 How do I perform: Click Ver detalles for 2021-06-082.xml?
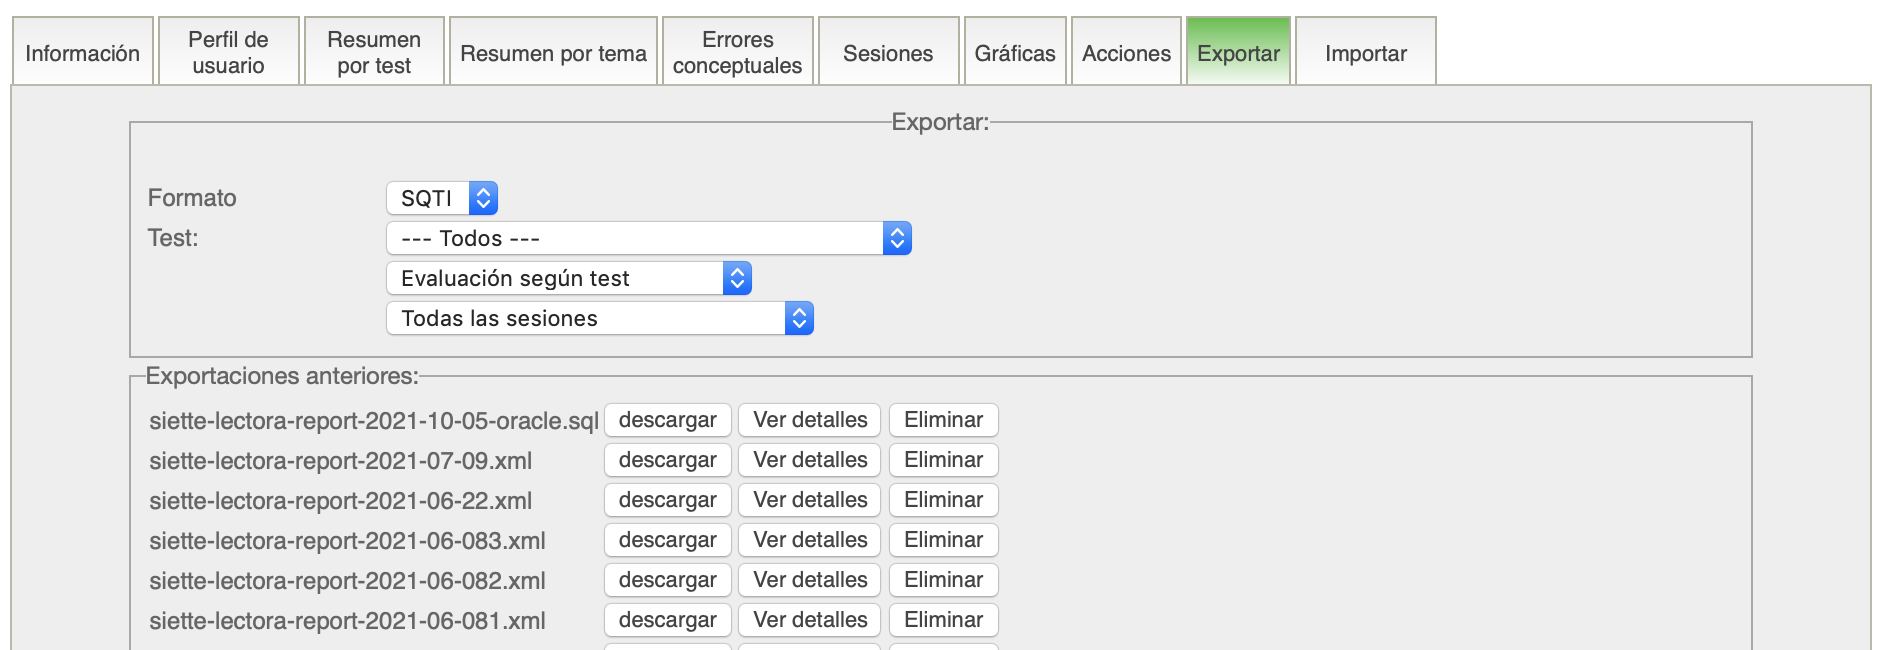pyautogui.click(x=809, y=580)
